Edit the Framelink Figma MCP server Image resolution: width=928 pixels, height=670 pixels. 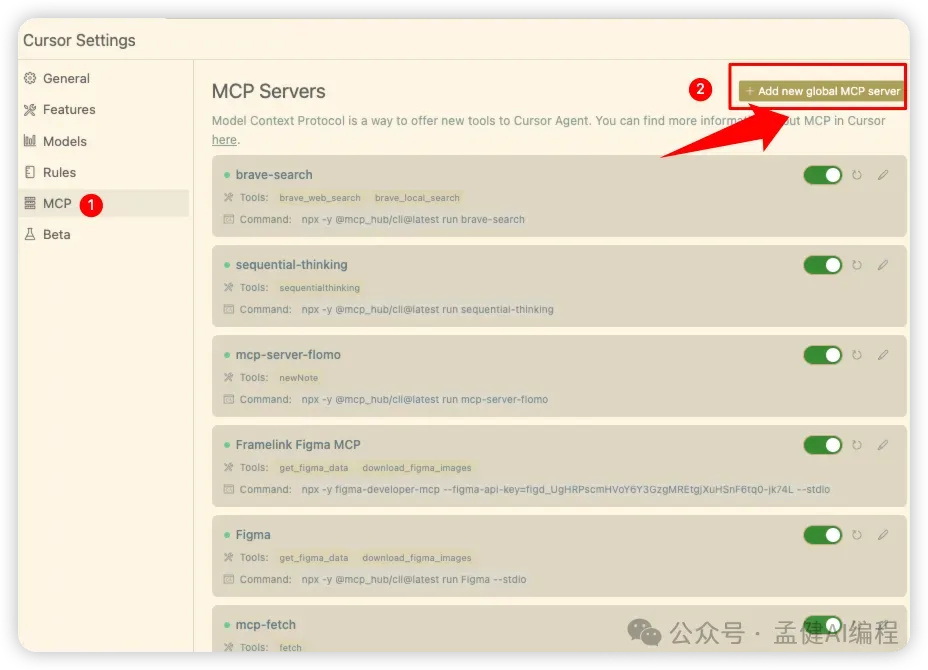point(882,445)
